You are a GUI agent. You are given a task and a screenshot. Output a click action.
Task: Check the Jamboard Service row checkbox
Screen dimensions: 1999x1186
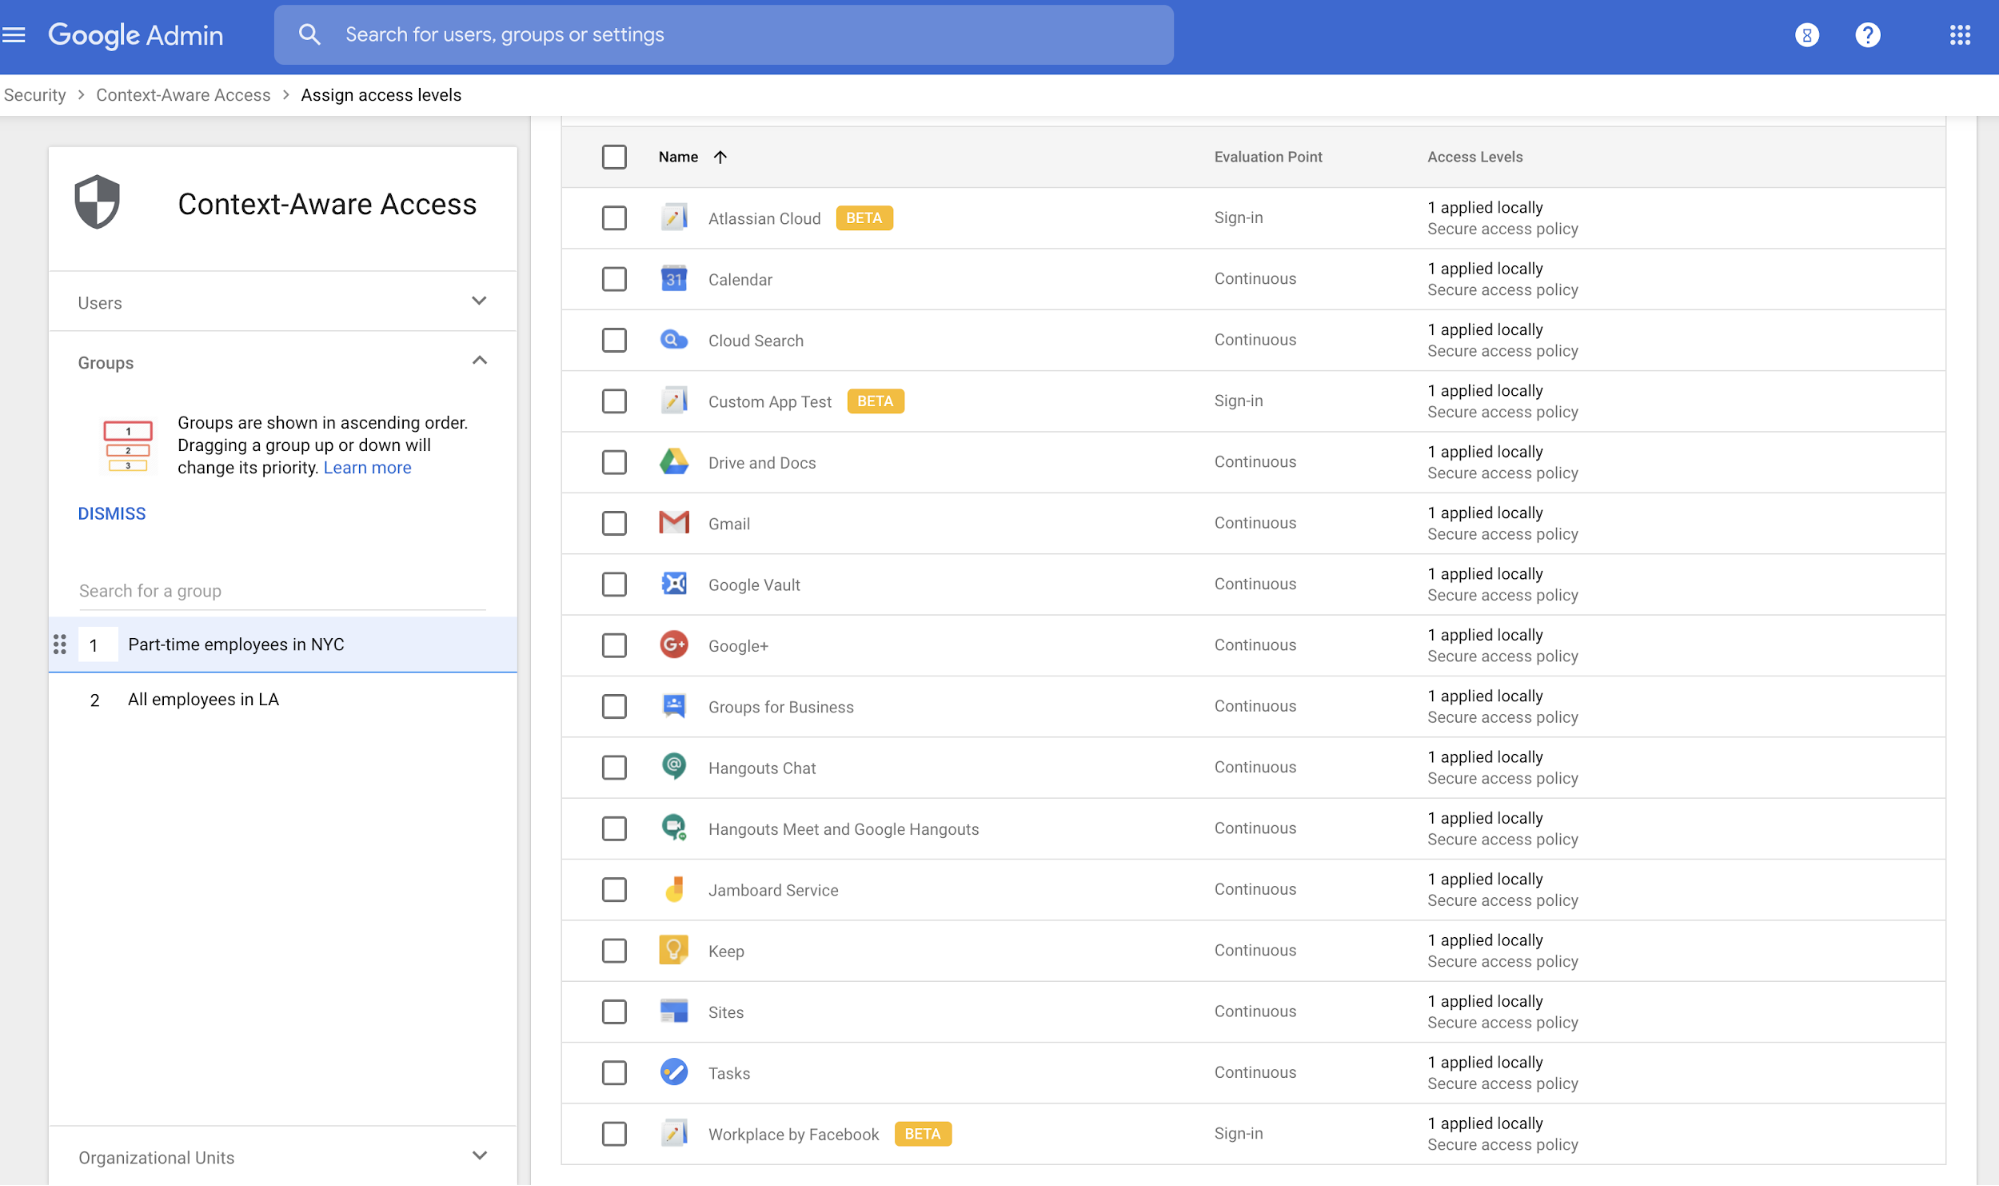614,889
